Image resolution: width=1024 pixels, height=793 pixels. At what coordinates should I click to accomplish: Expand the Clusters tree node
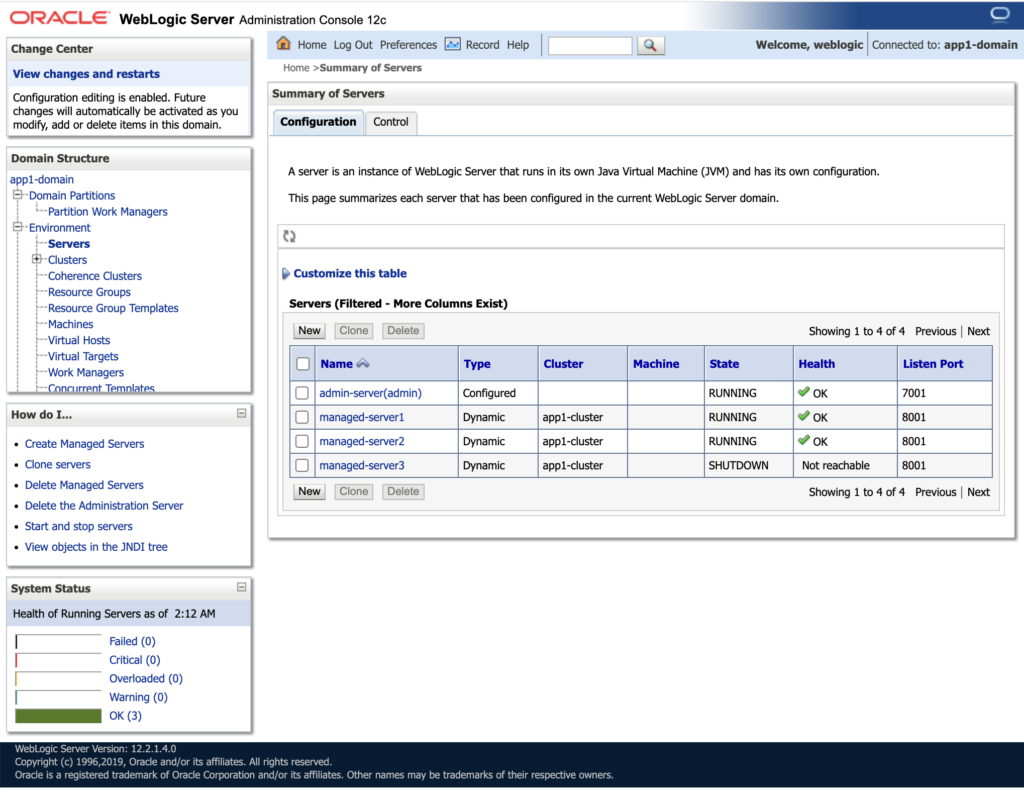(37, 260)
